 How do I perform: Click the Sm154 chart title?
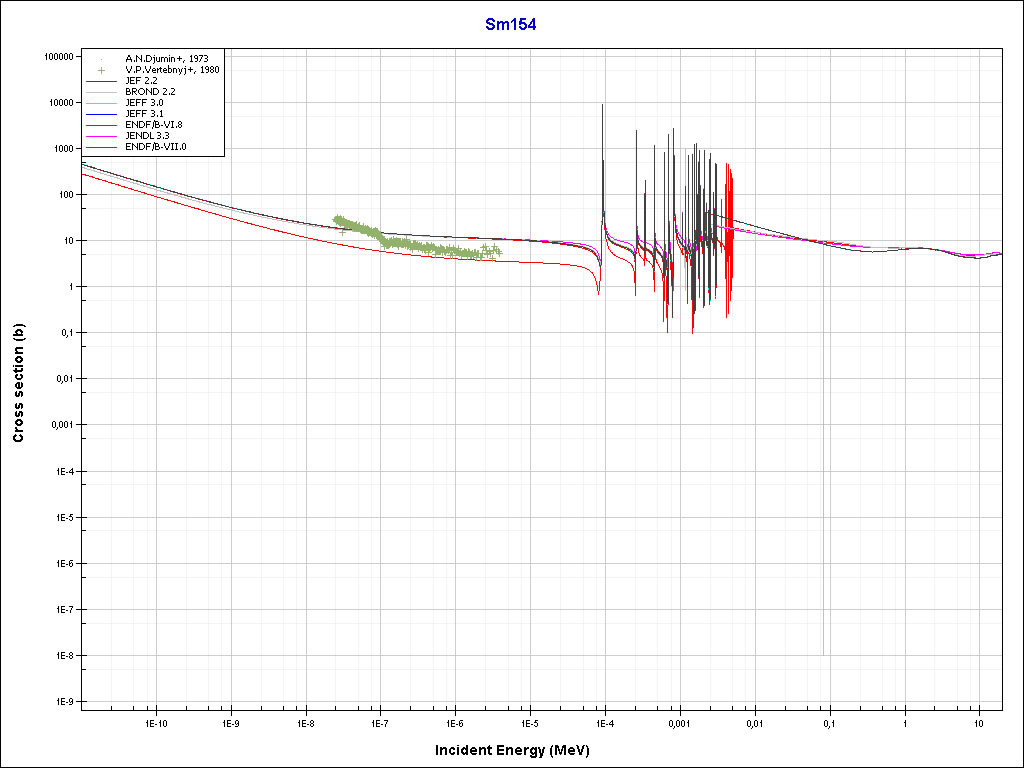[511, 25]
